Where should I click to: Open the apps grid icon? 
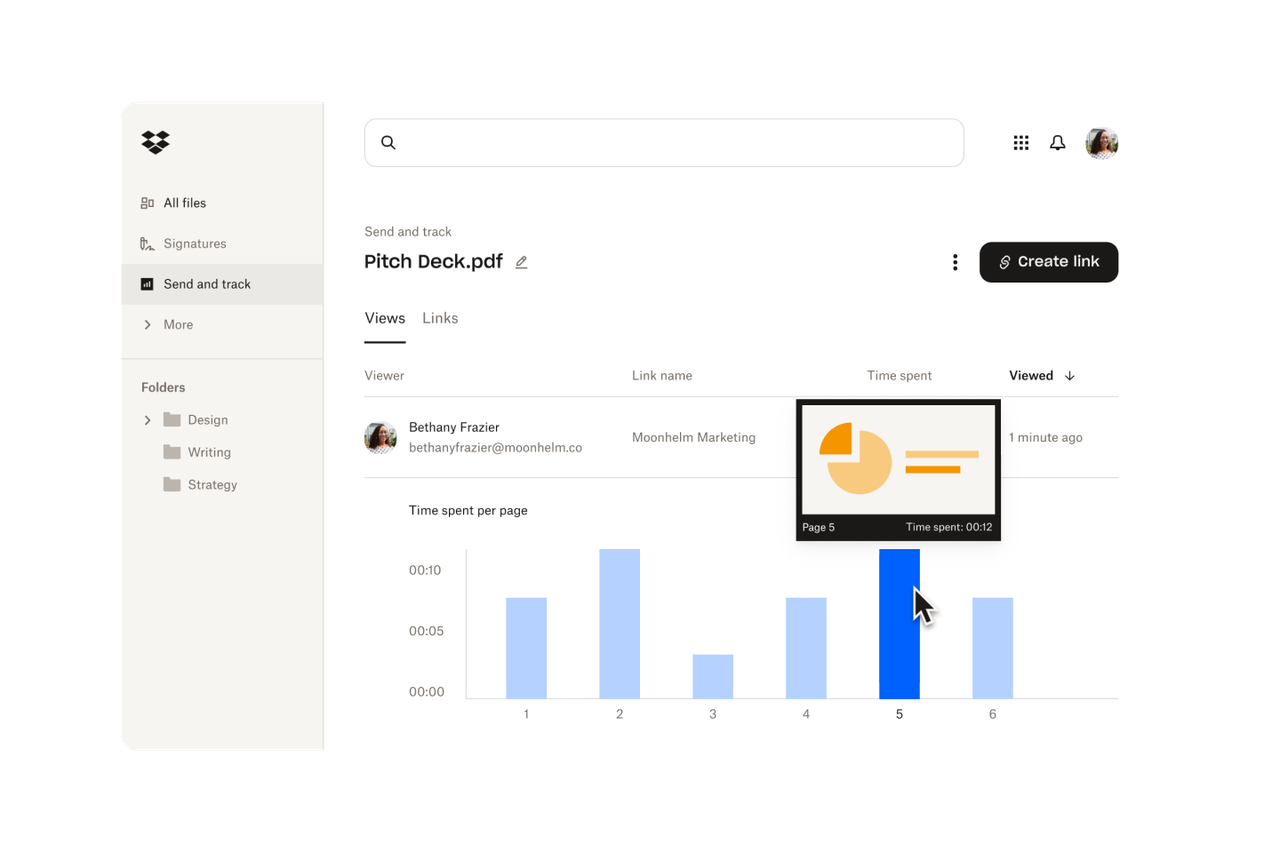coord(1021,143)
